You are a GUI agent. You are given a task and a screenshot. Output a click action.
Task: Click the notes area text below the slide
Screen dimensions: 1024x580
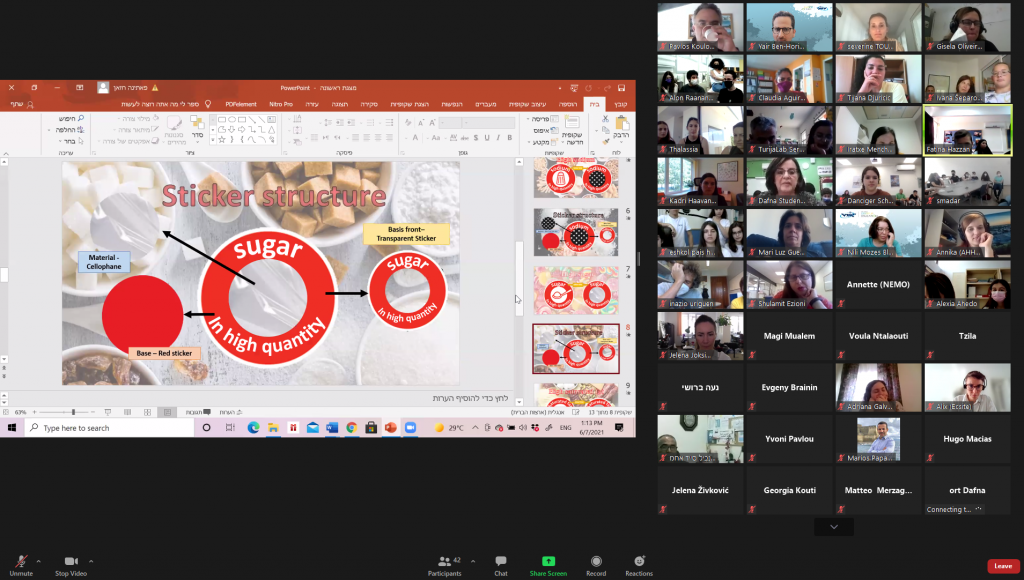(470, 398)
